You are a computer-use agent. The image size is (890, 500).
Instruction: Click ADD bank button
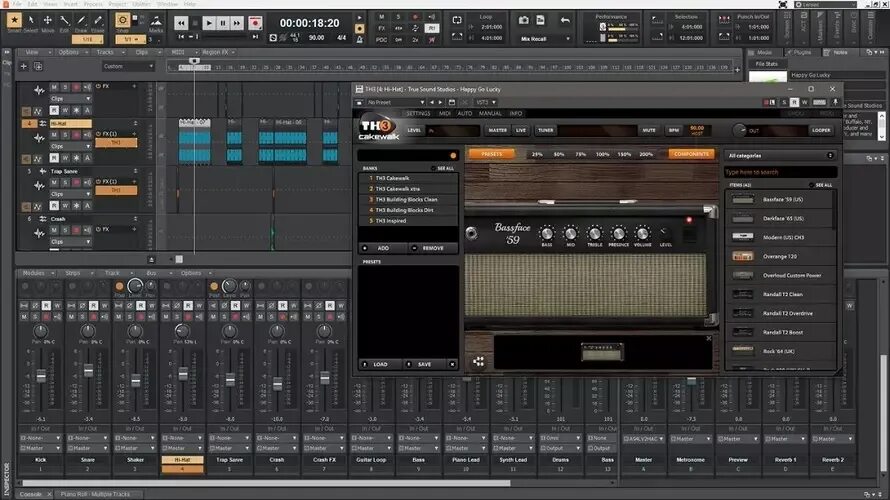coord(383,248)
